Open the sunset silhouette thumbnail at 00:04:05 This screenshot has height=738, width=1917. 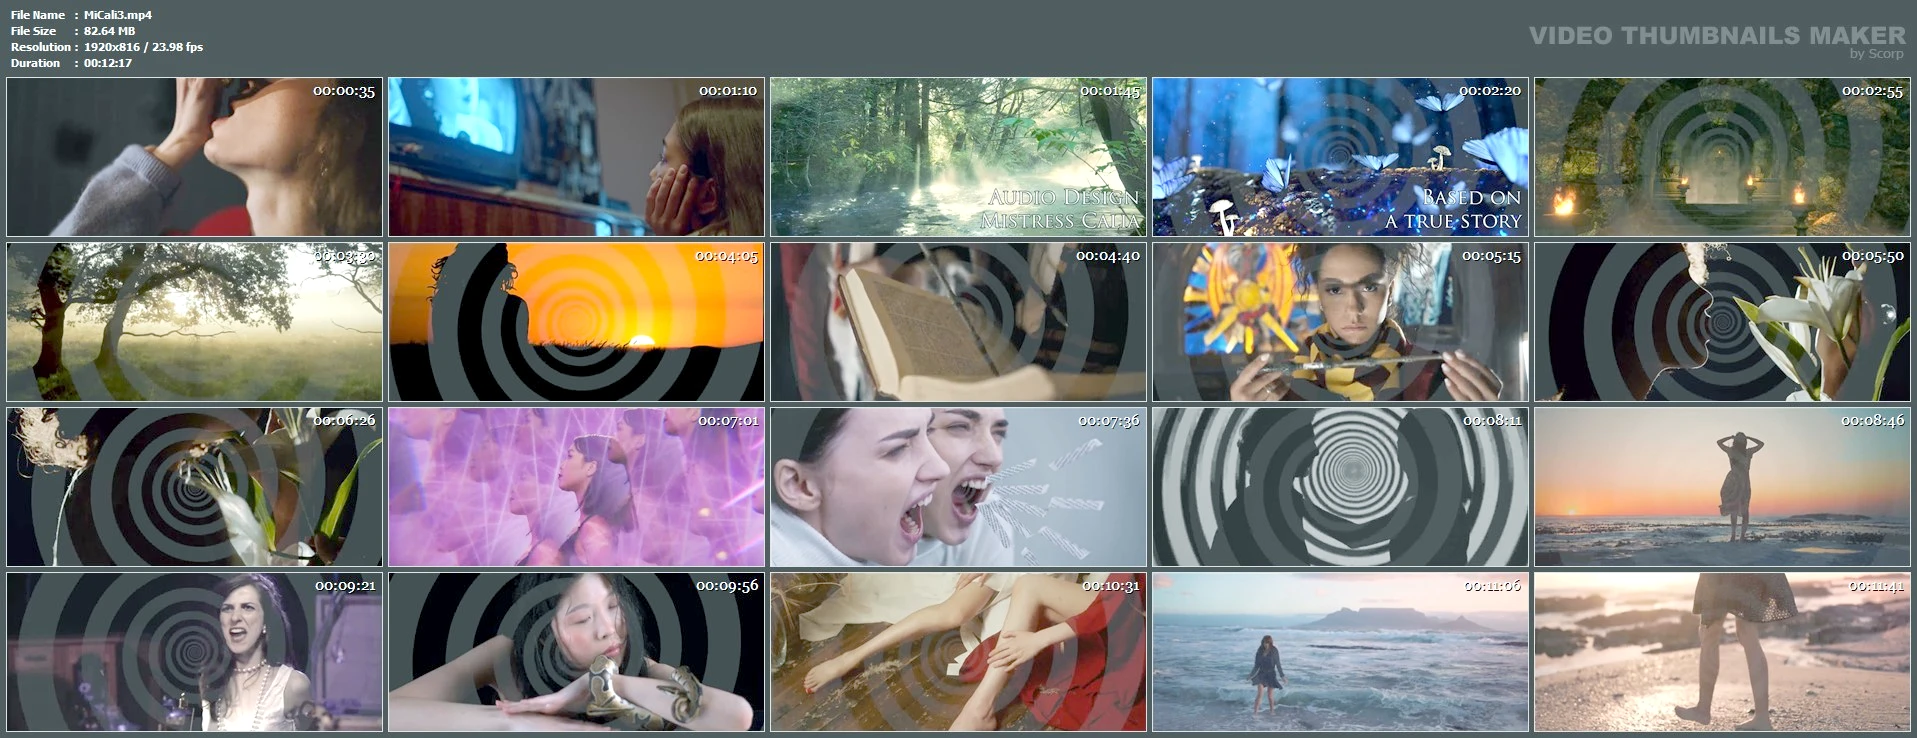point(576,322)
